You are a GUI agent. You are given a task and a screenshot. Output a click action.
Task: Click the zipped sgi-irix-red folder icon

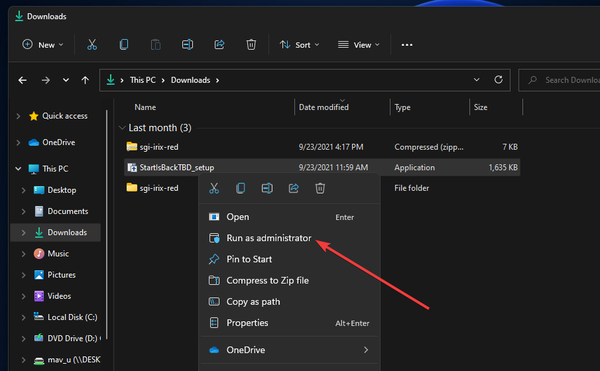click(x=132, y=146)
